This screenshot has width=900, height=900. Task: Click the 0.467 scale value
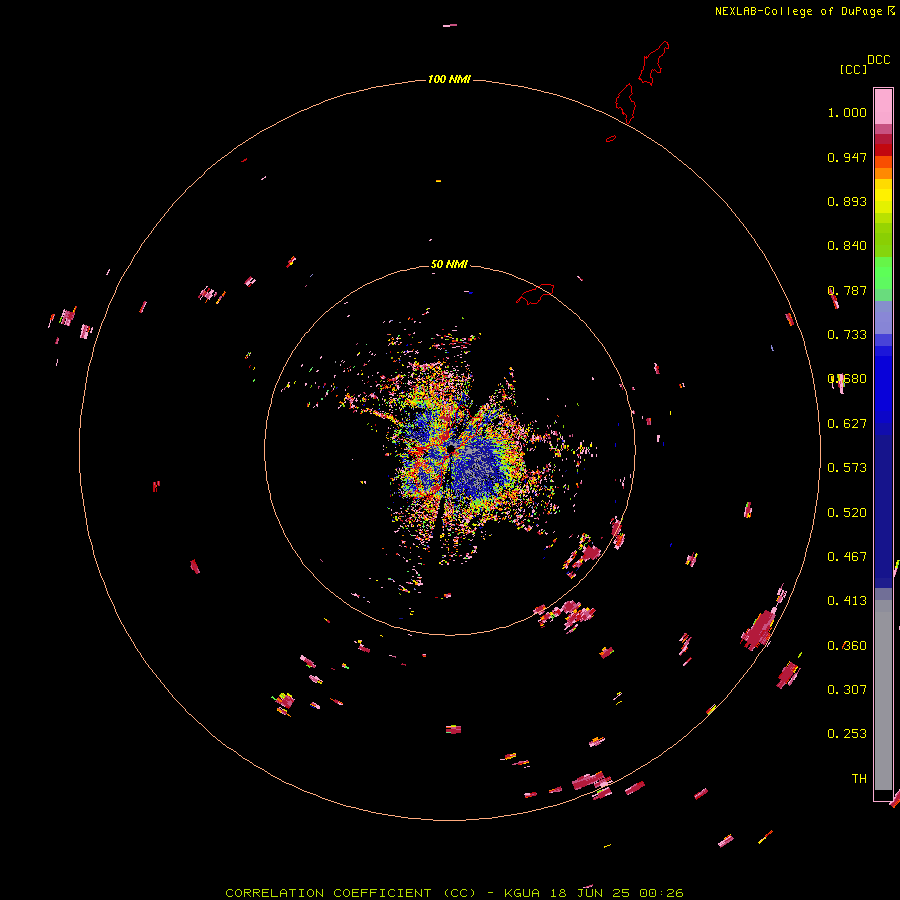tap(847, 557)
